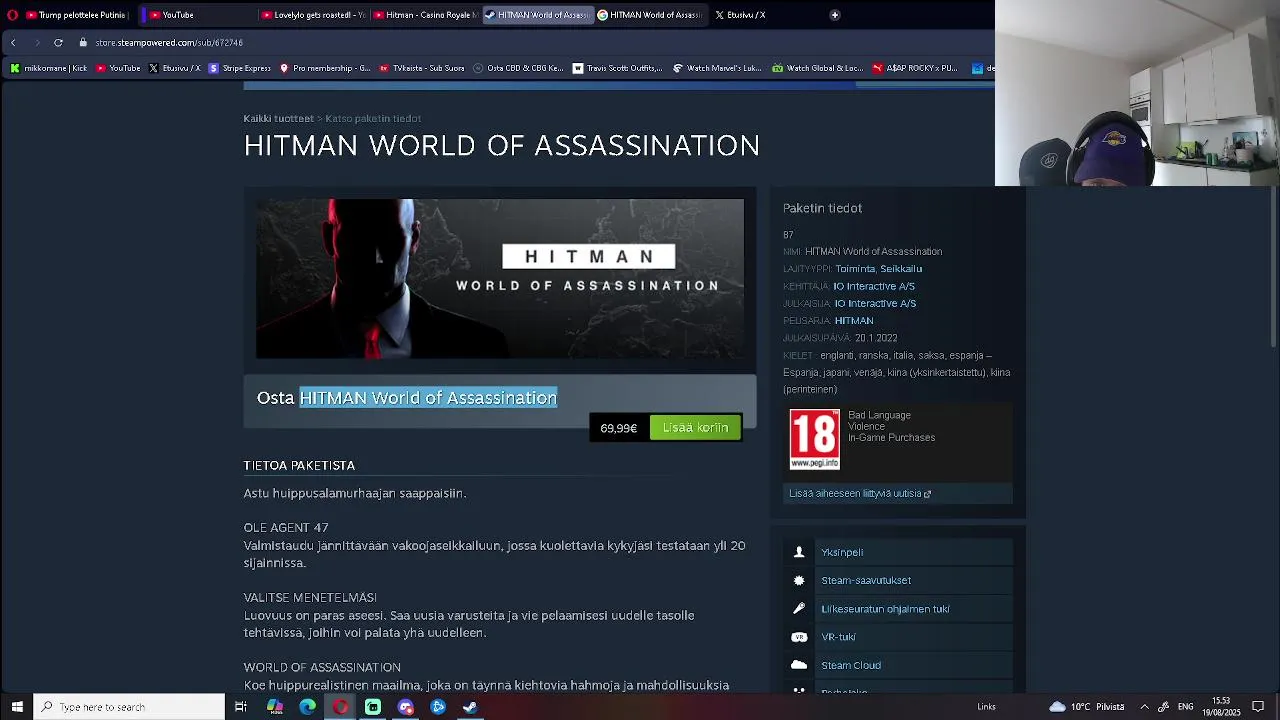This screenshot has height=720, width=1280.
Task: Click the Lisää koriin add-to-cart button
Action: [x=695, y=428]
